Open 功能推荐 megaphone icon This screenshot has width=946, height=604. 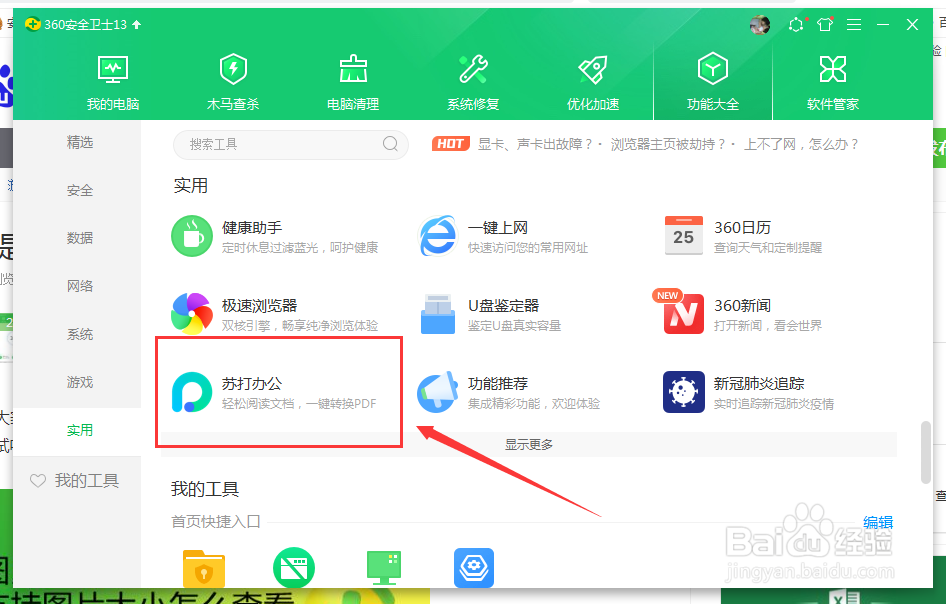438,392
